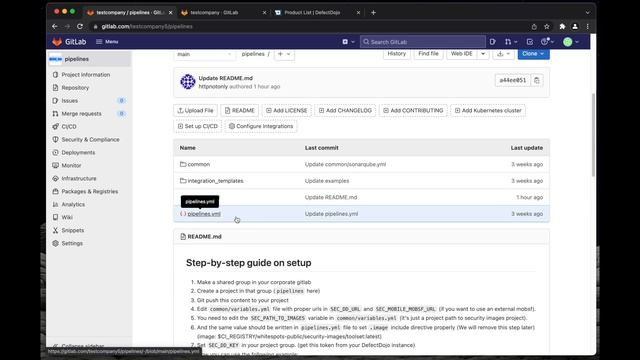The image size is (640, 360).
Task: Open the Clone dropdown button
Action: tap(533, 53)
